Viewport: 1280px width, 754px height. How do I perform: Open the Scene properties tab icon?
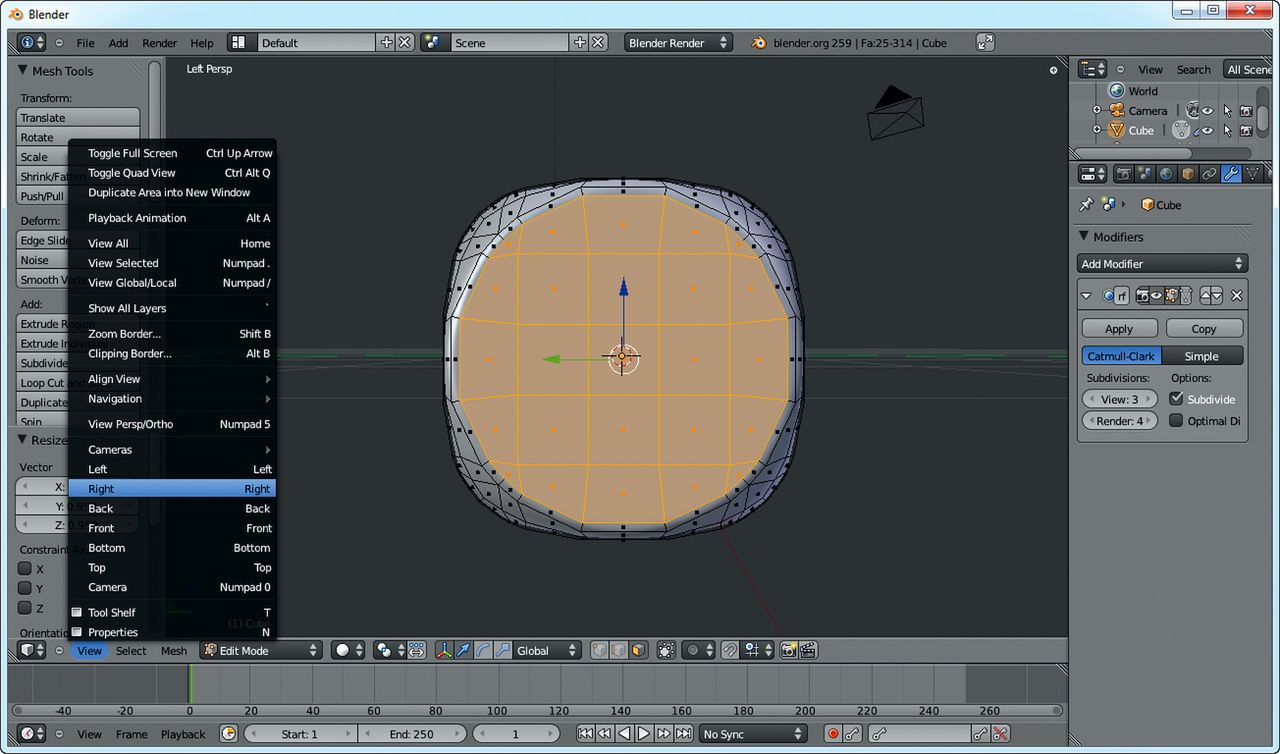point(1145,174)
